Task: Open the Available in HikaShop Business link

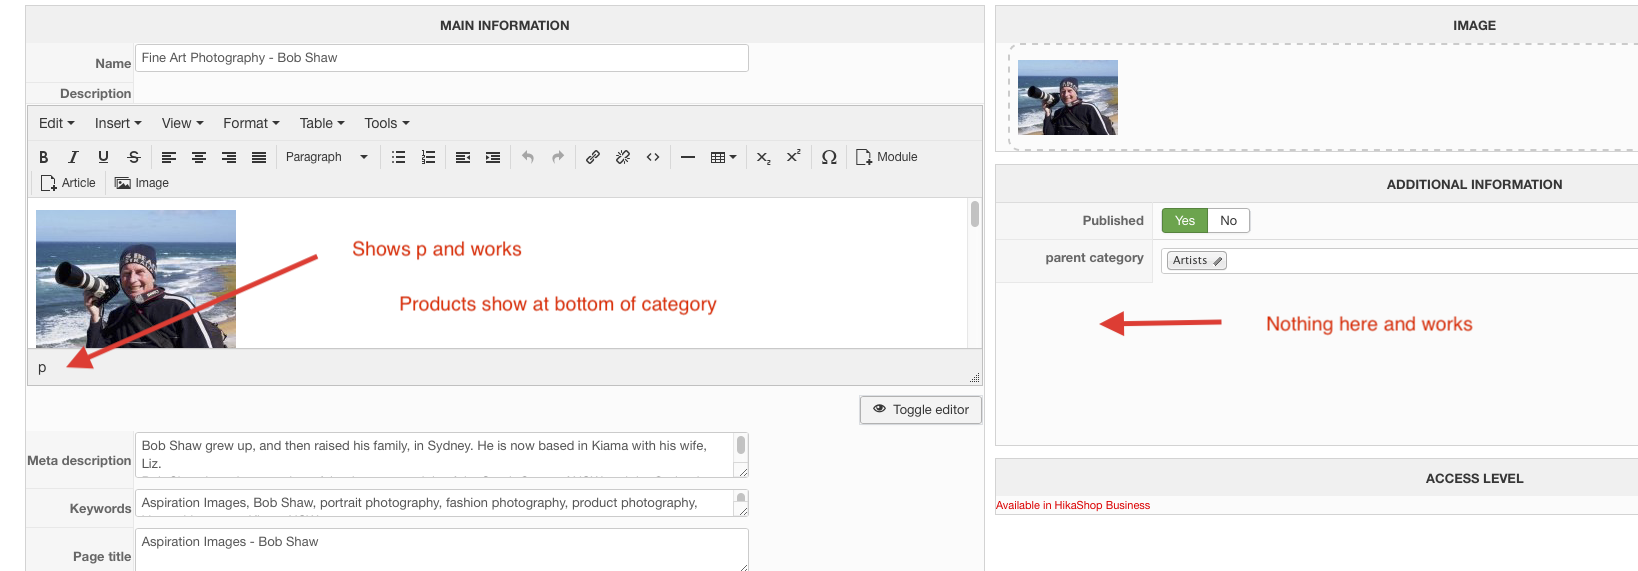Action: click(x=1072, y=506)
